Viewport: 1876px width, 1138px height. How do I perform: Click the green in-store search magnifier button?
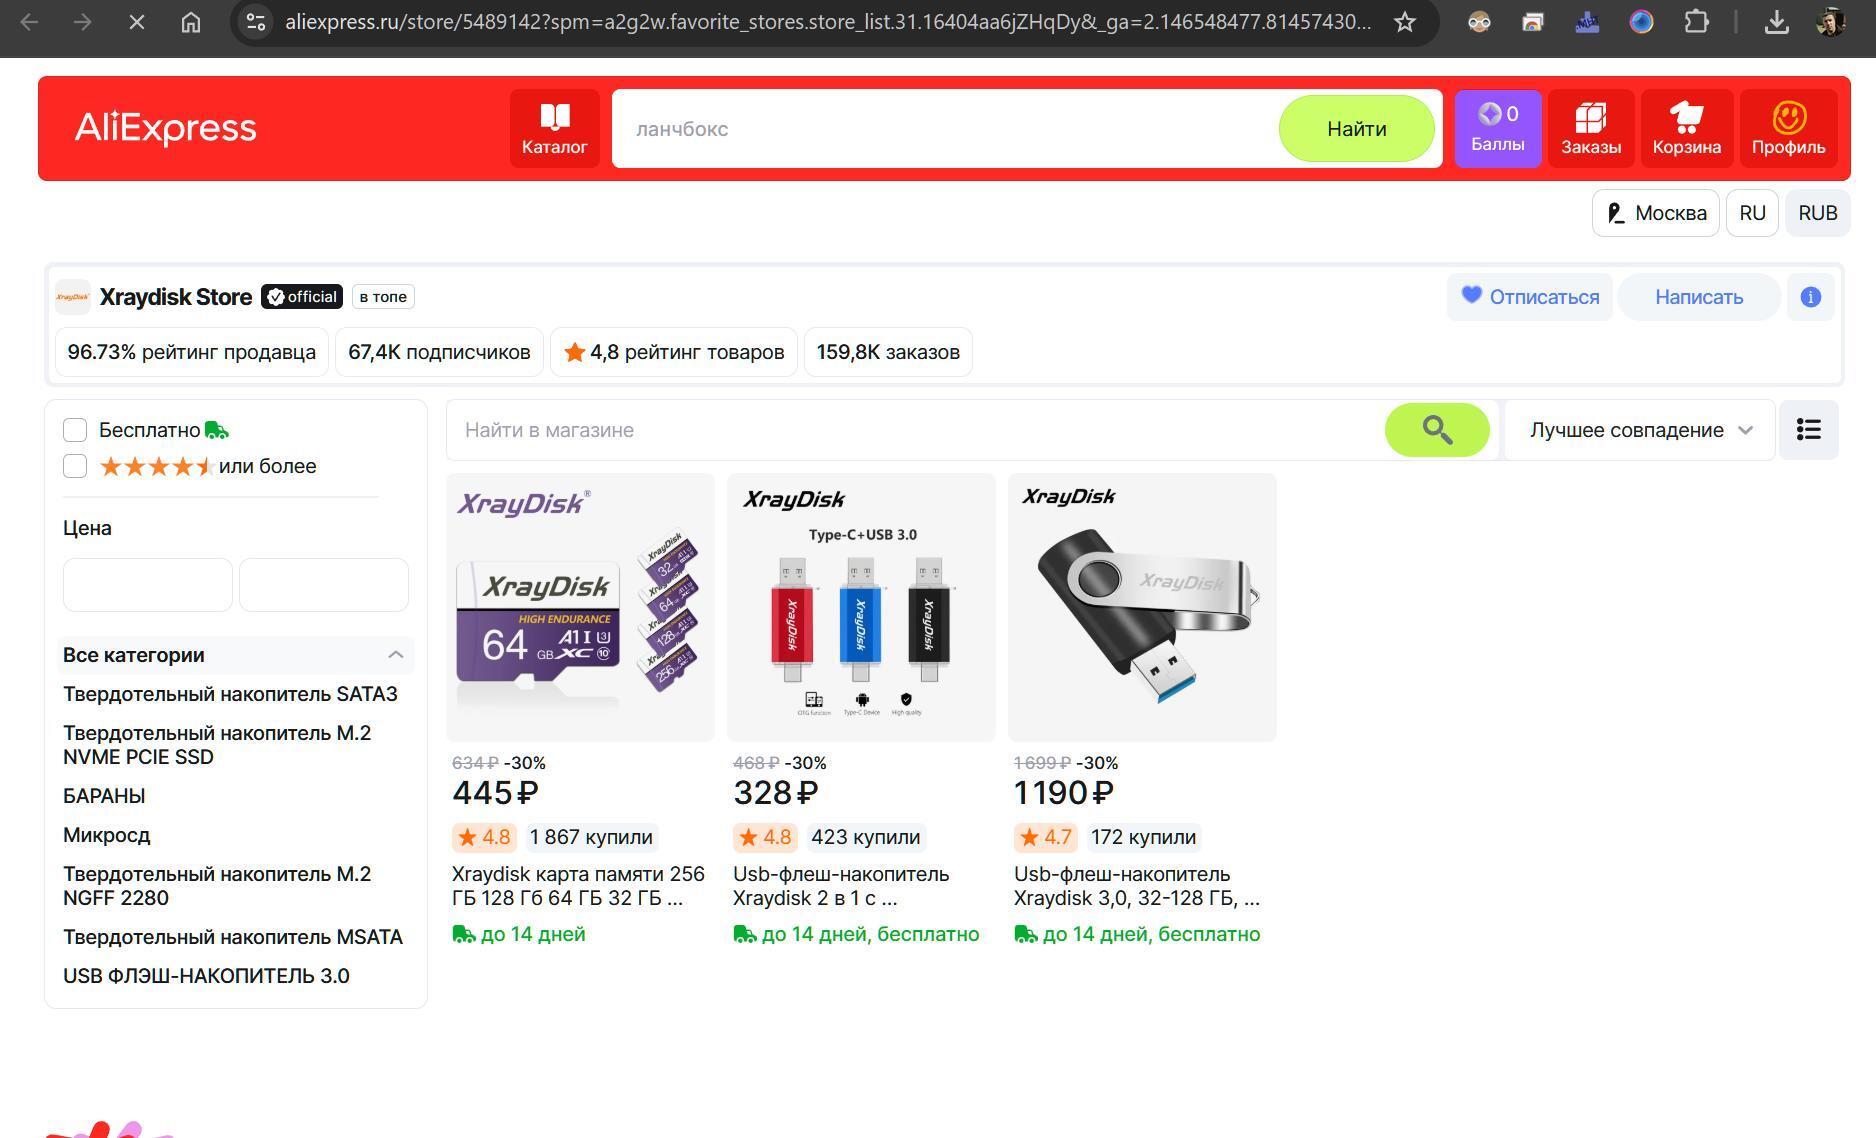click(1437, 430)
